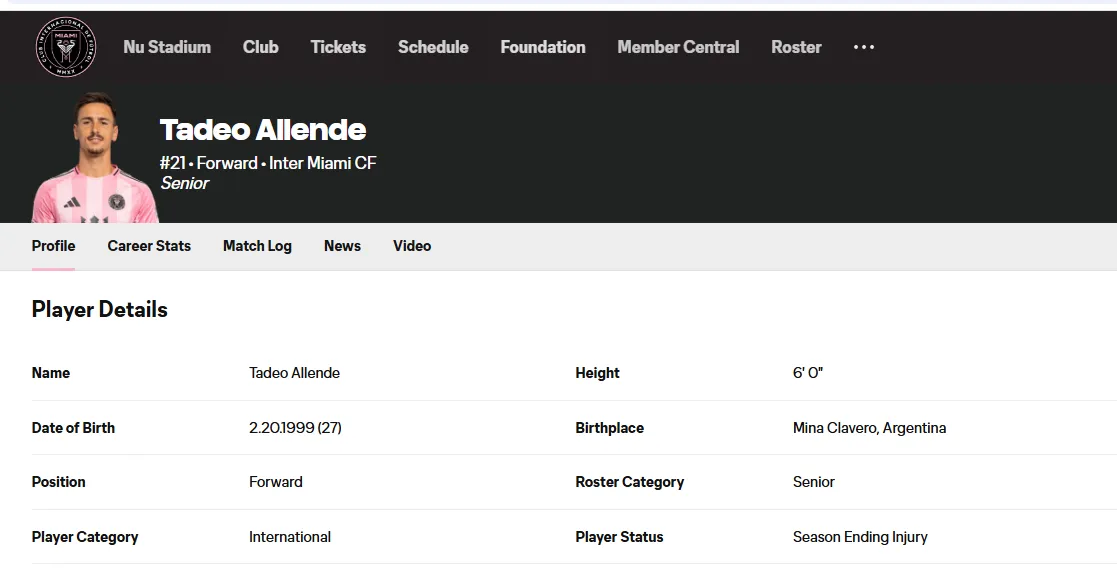Open the Video tab
This screenshot has width=1117, height=569.
(x=412, y=246)
